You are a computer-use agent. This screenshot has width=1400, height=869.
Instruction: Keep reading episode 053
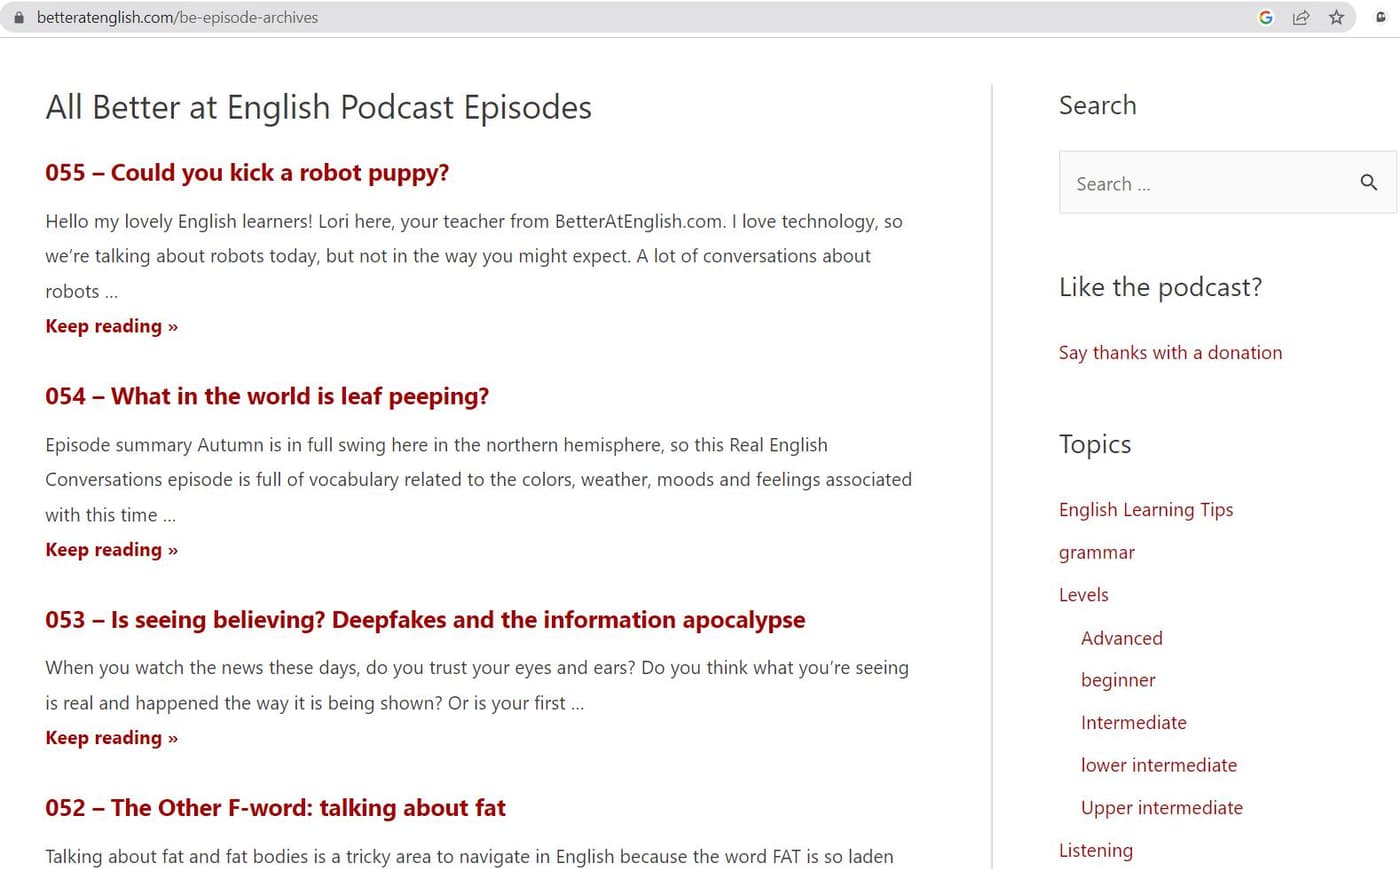(111, 738)
